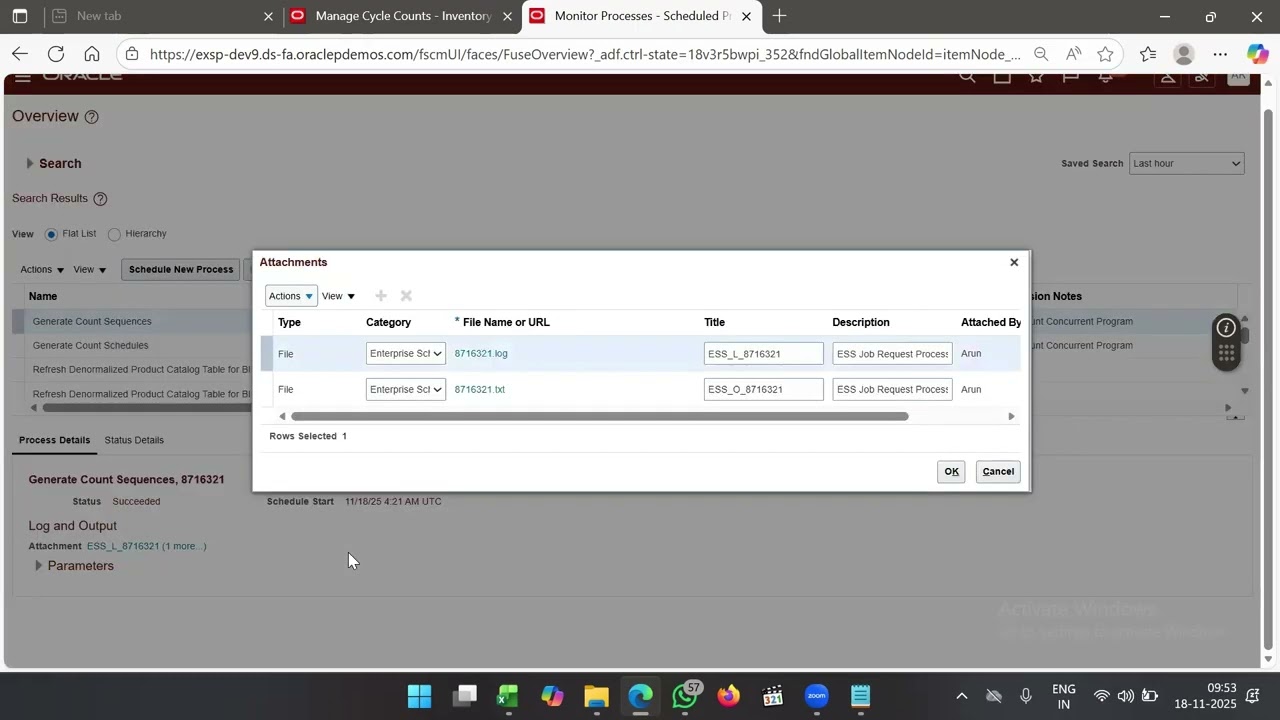Refresh the browser page
Image resolution: width=1280 pixels, height=720 pixels.
coord(56,54)
